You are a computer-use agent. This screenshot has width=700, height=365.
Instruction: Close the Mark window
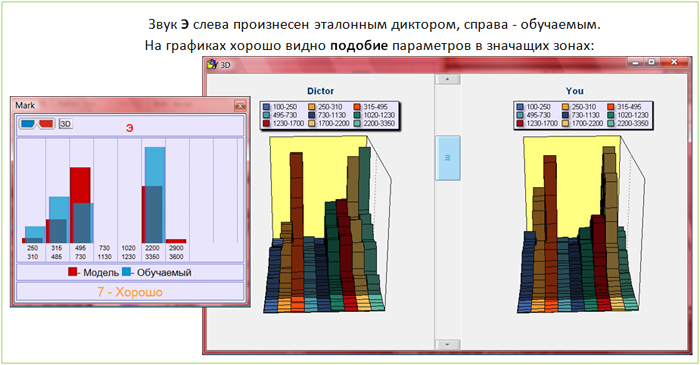click(240, 106)
